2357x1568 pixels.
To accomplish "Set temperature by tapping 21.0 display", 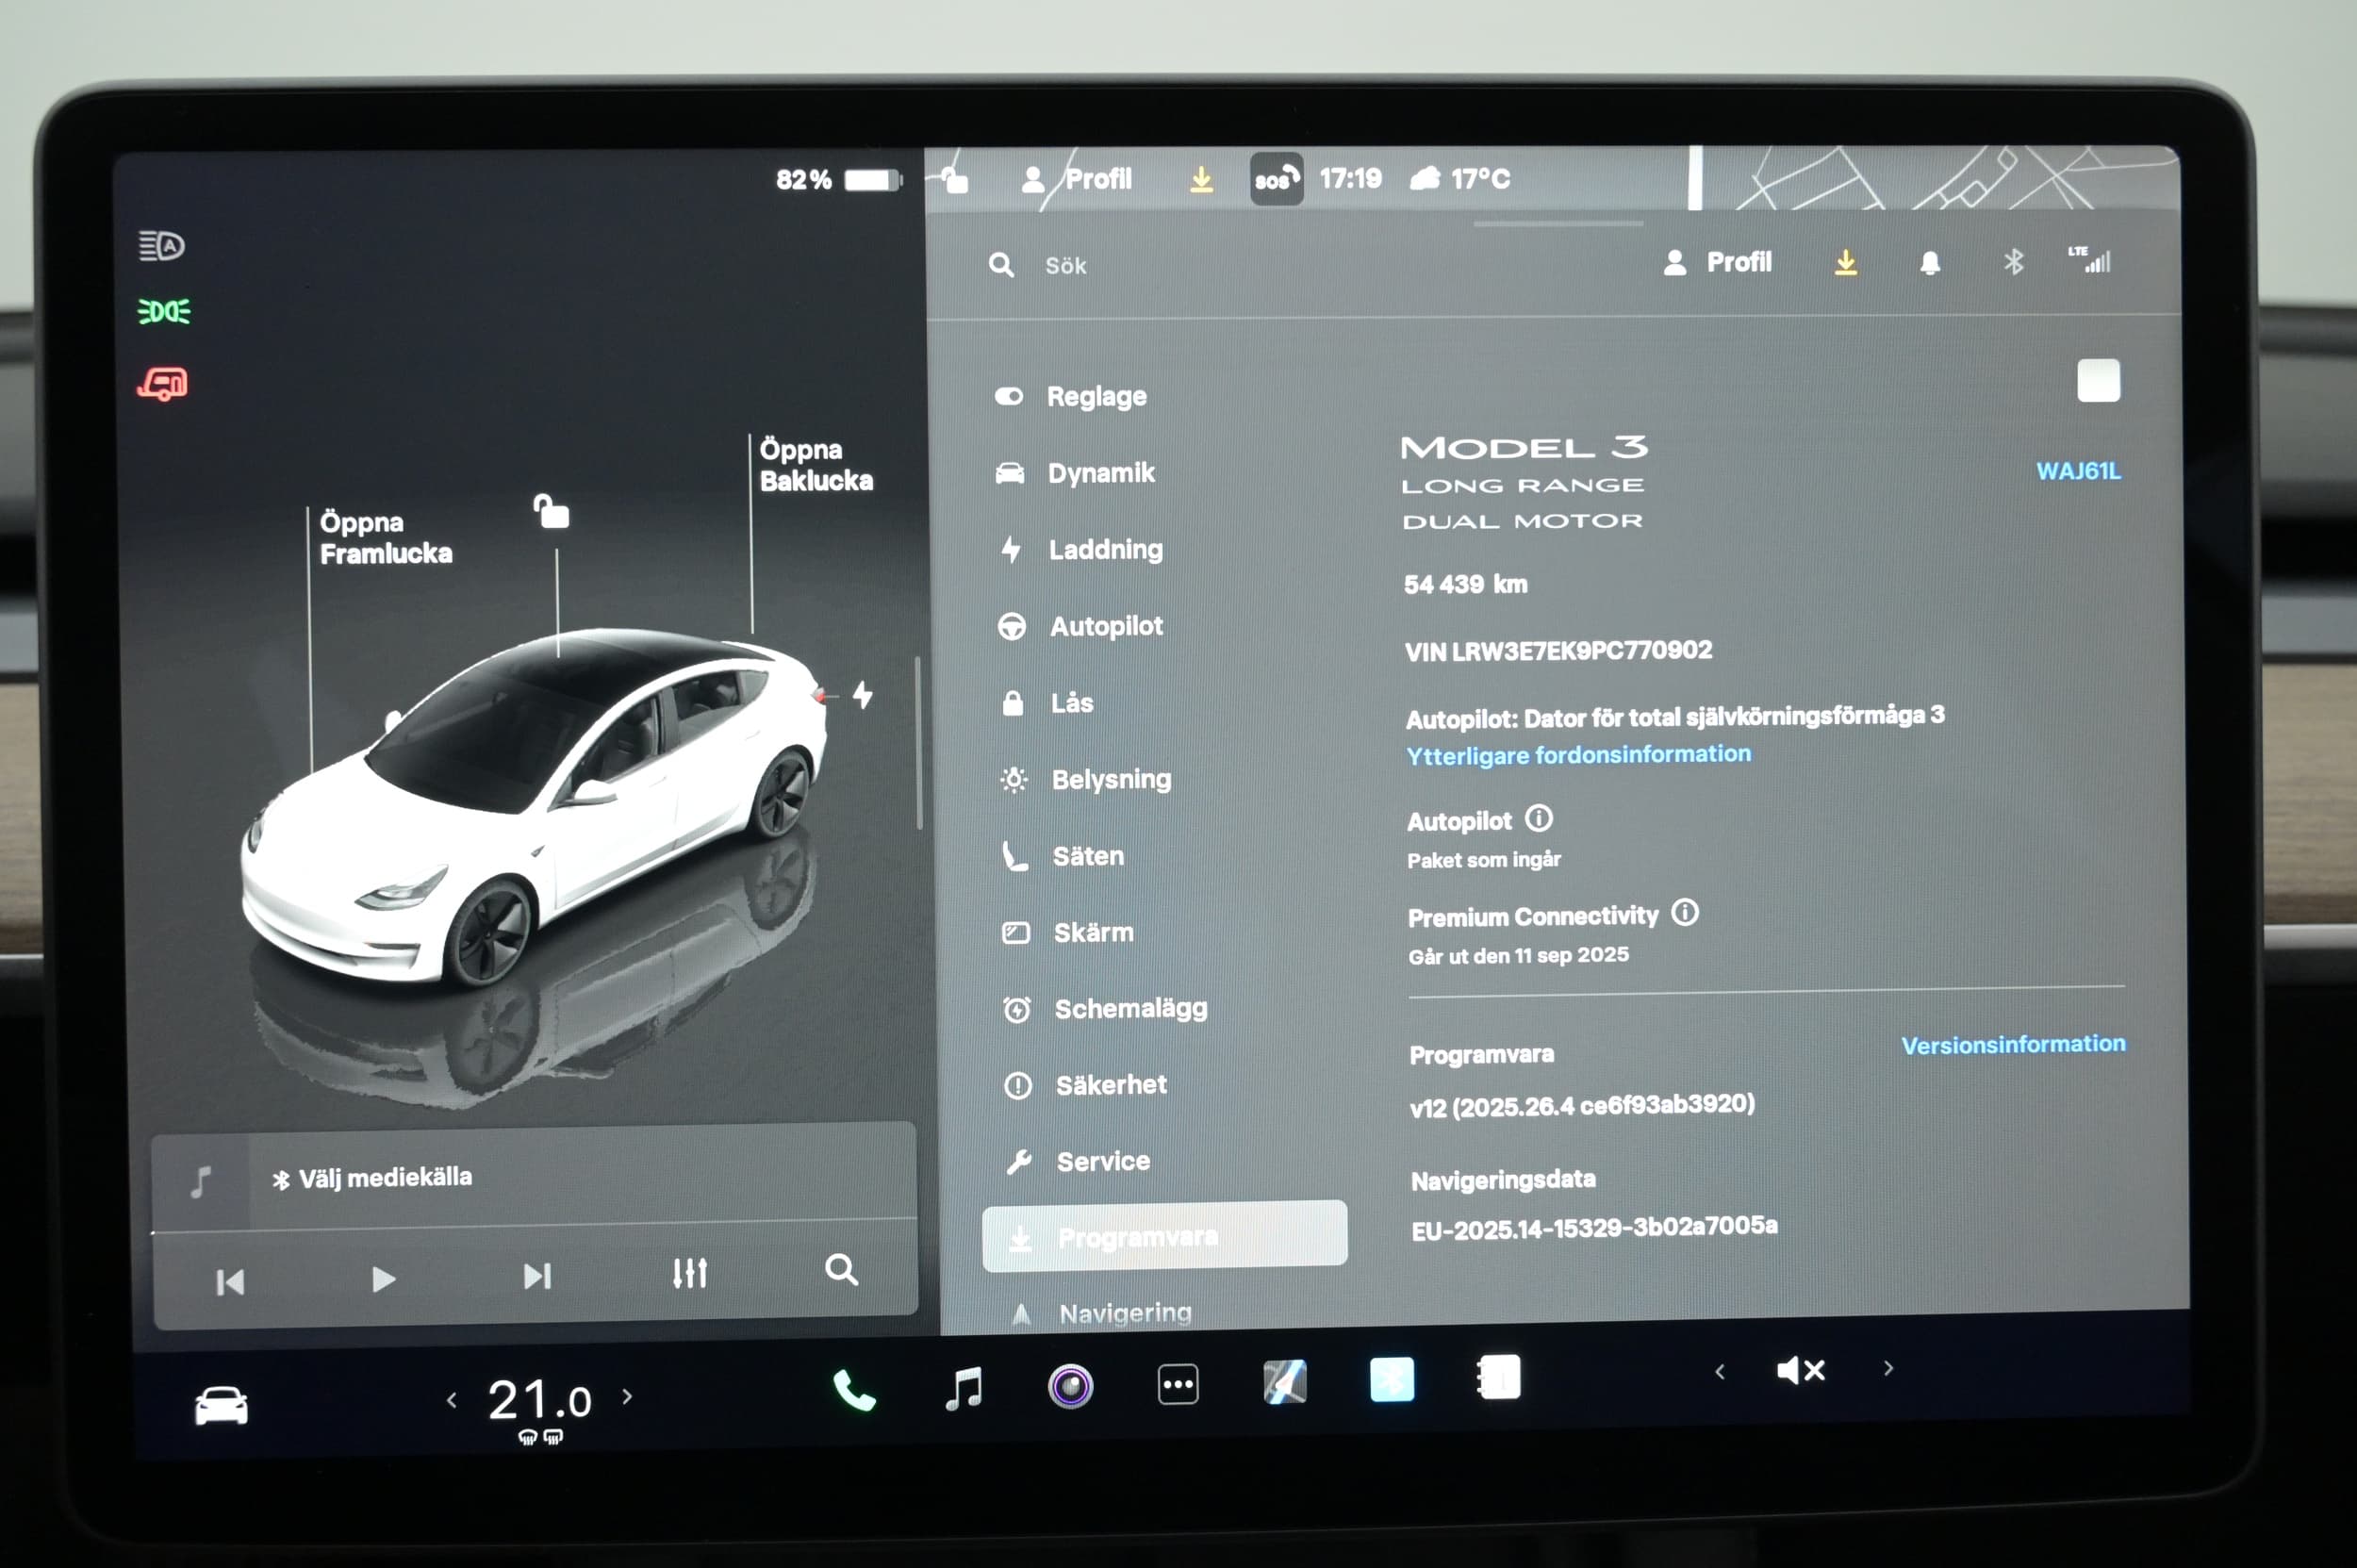I will pyautogui.click(x=540, y=1399).
